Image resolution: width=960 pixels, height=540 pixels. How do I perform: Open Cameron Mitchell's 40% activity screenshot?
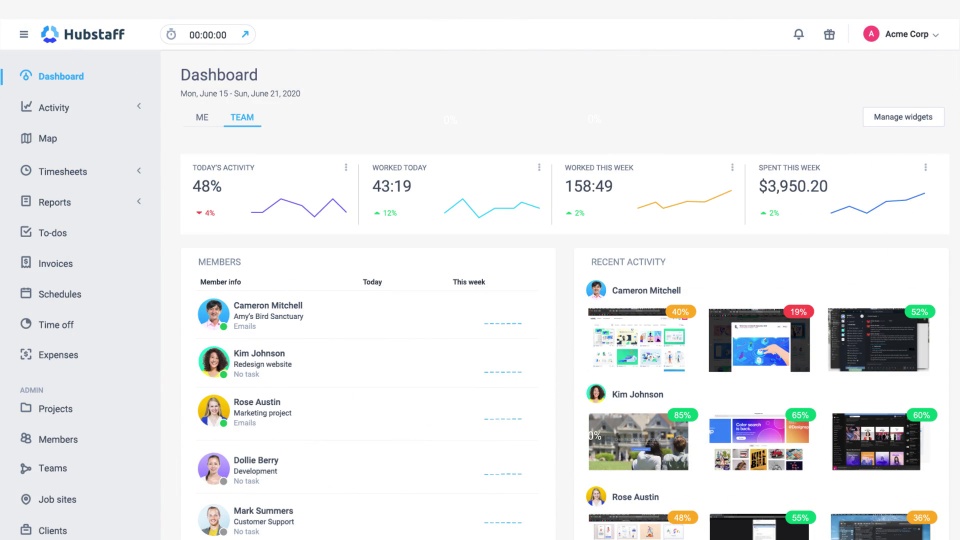pos(638,340)
